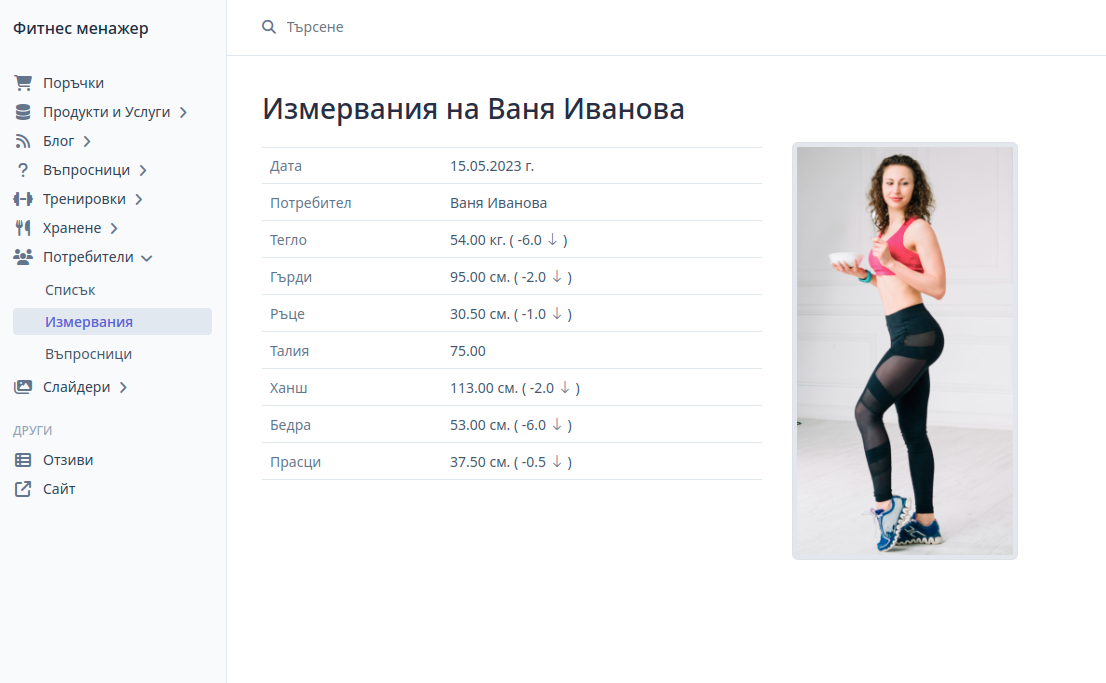1106x683 pixels.
Task: Open the Блог menu label
Action: point(59,141)
